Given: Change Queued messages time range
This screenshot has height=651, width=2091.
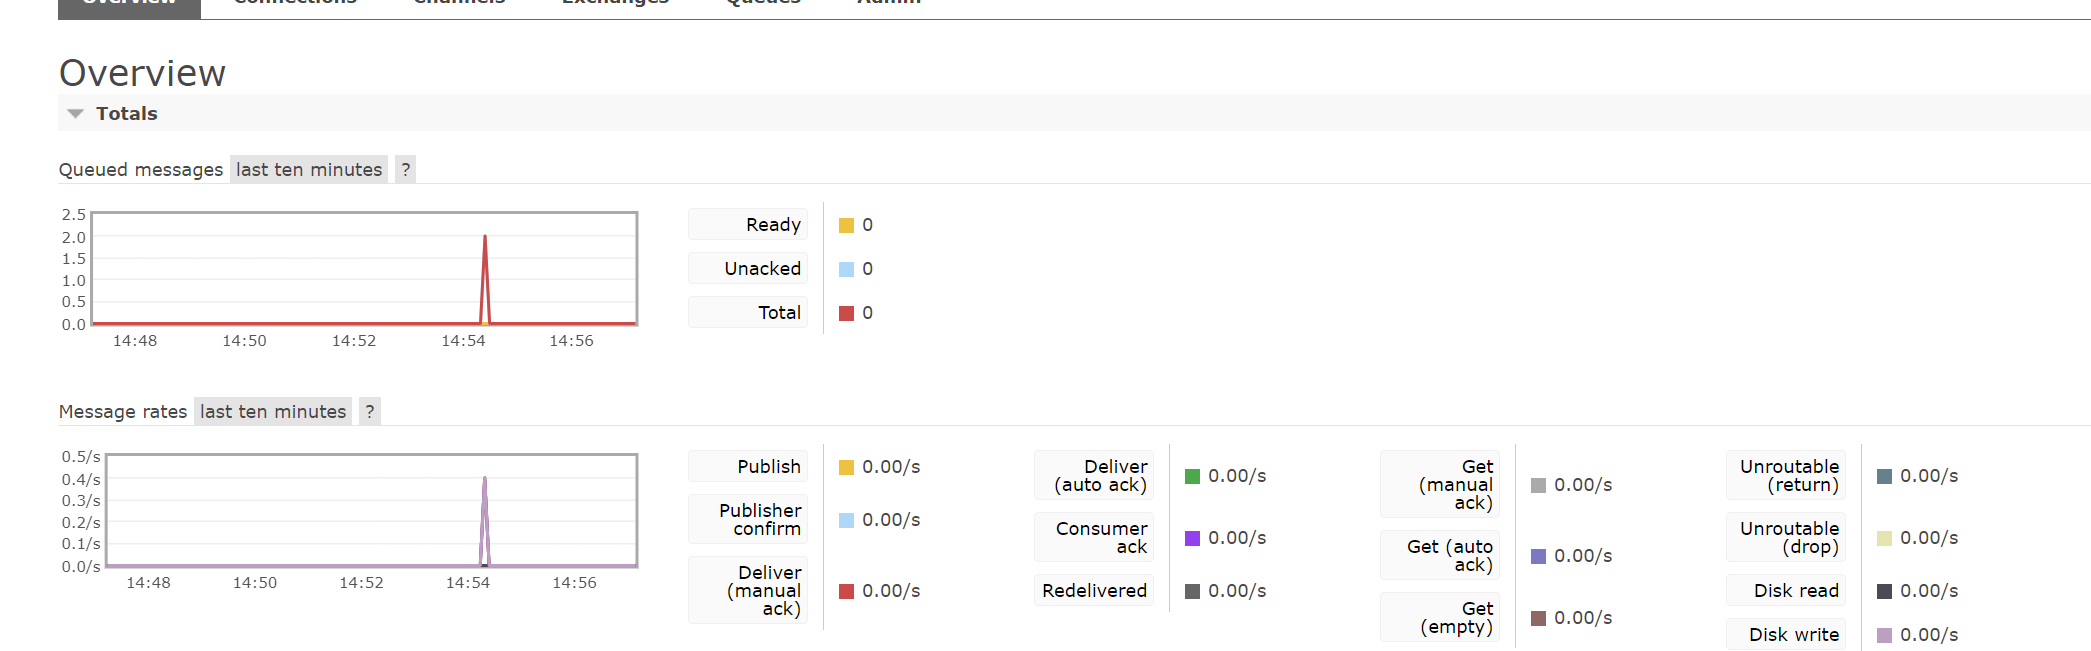Looking at the screenshot, I should (x=309, y=169).
